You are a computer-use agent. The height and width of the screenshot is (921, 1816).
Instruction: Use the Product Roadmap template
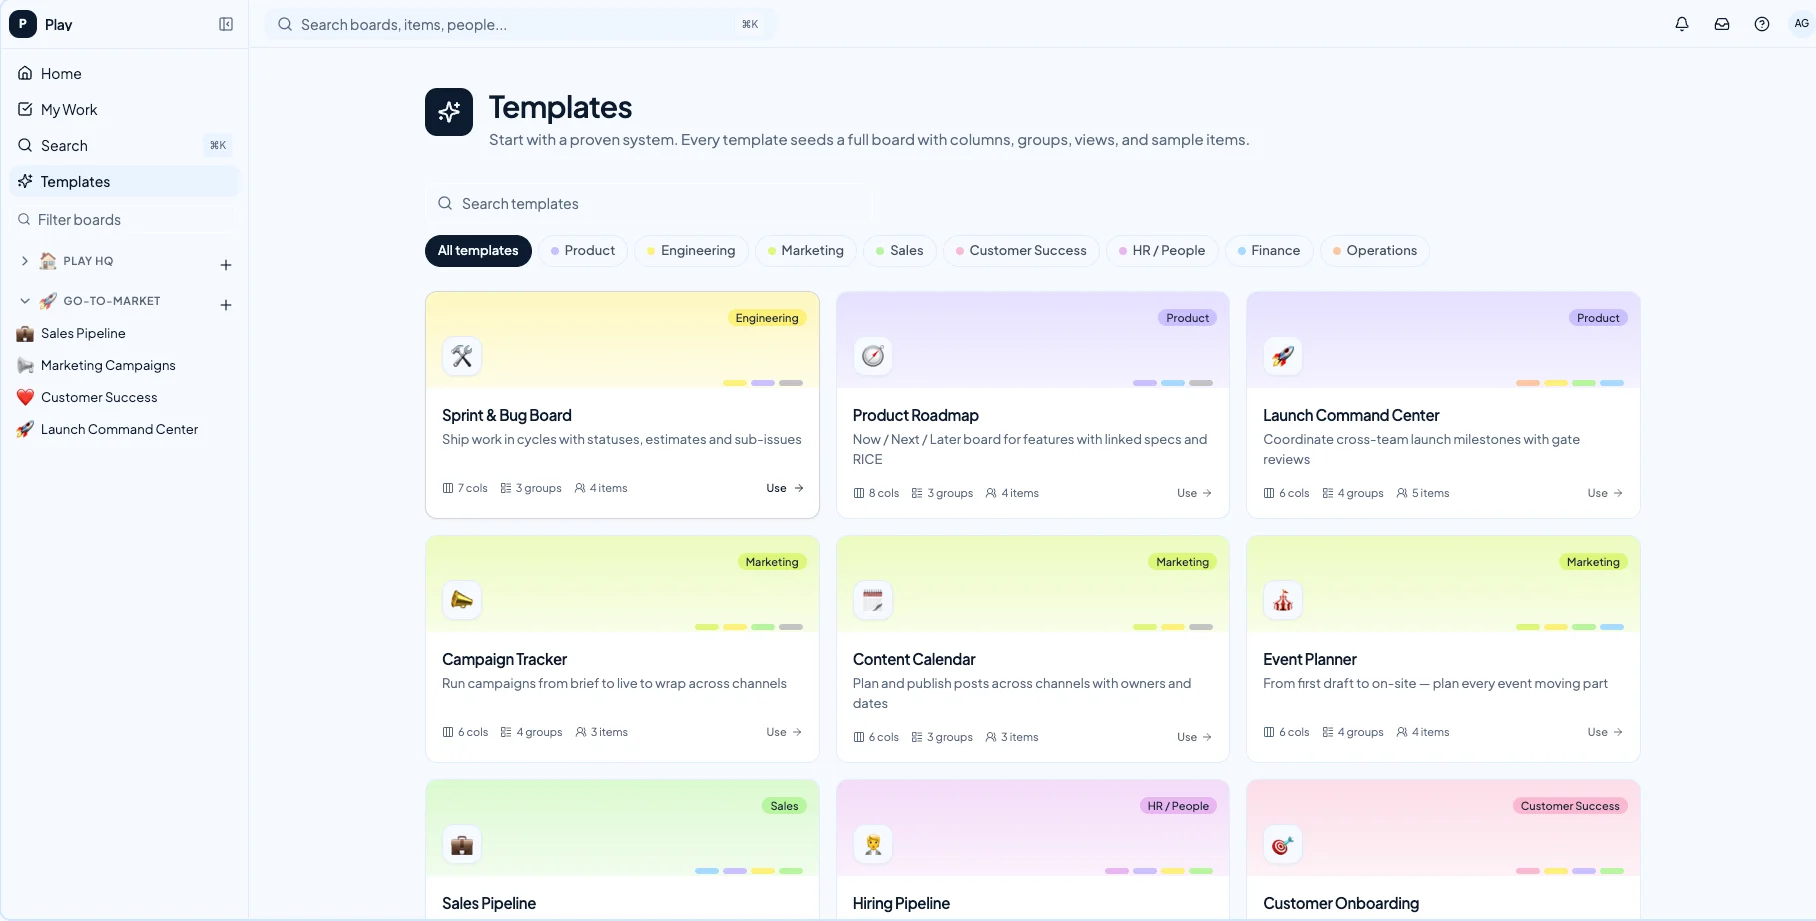[1195, 493]
